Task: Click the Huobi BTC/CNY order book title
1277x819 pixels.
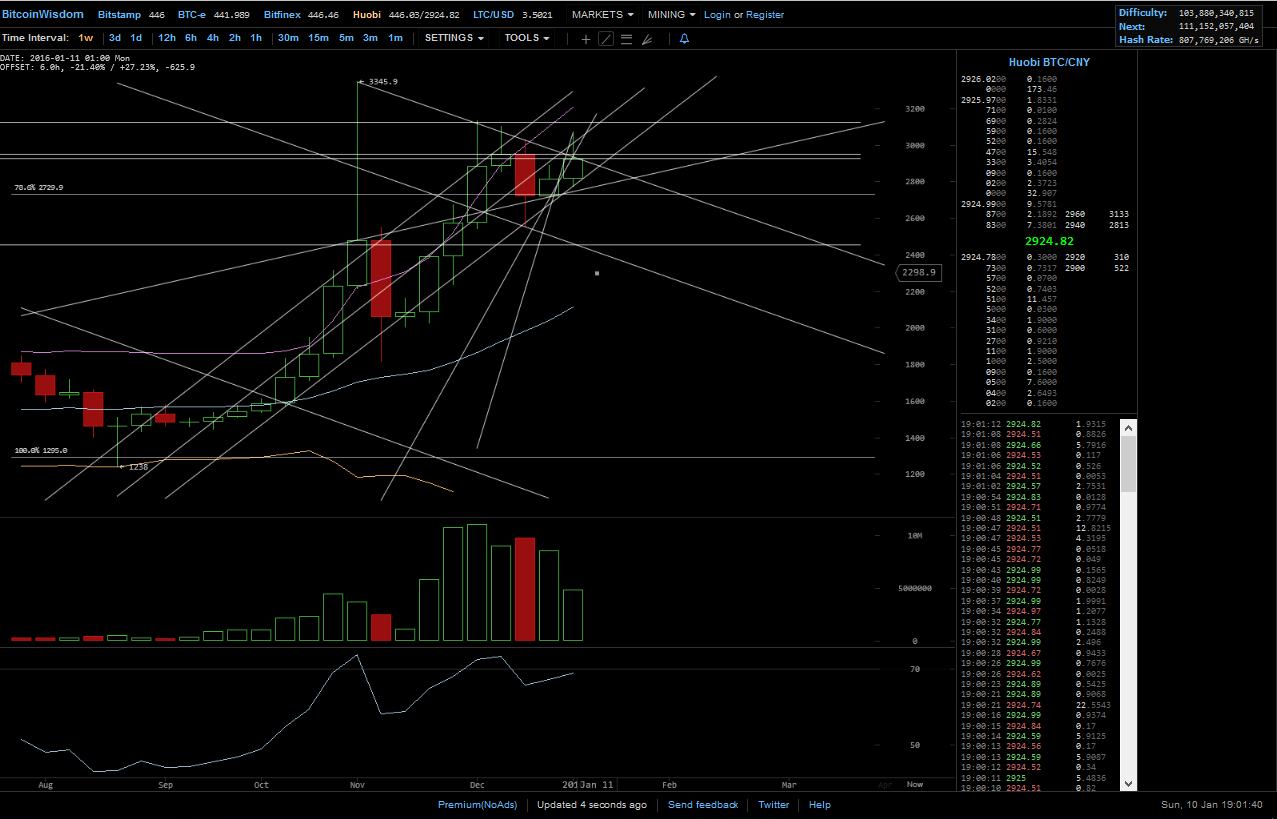Action: [1049, 62]
